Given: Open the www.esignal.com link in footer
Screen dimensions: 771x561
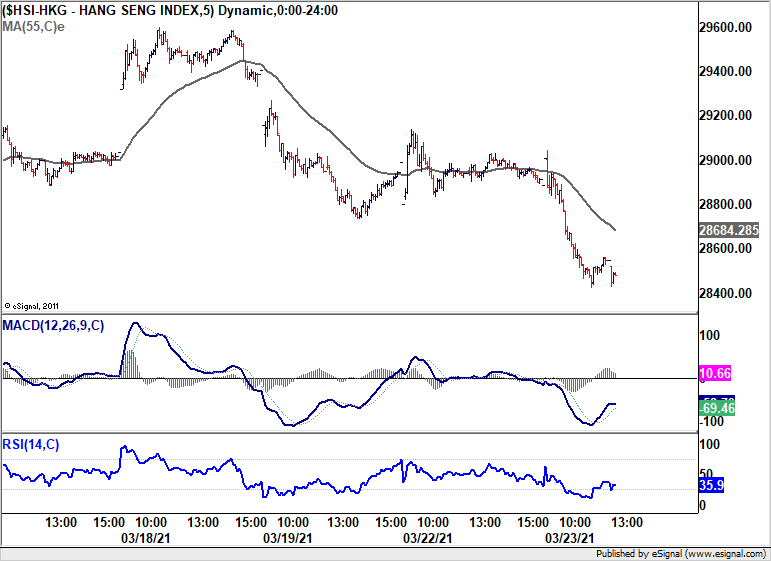Looking at the screenshot, I should (725, 553).
